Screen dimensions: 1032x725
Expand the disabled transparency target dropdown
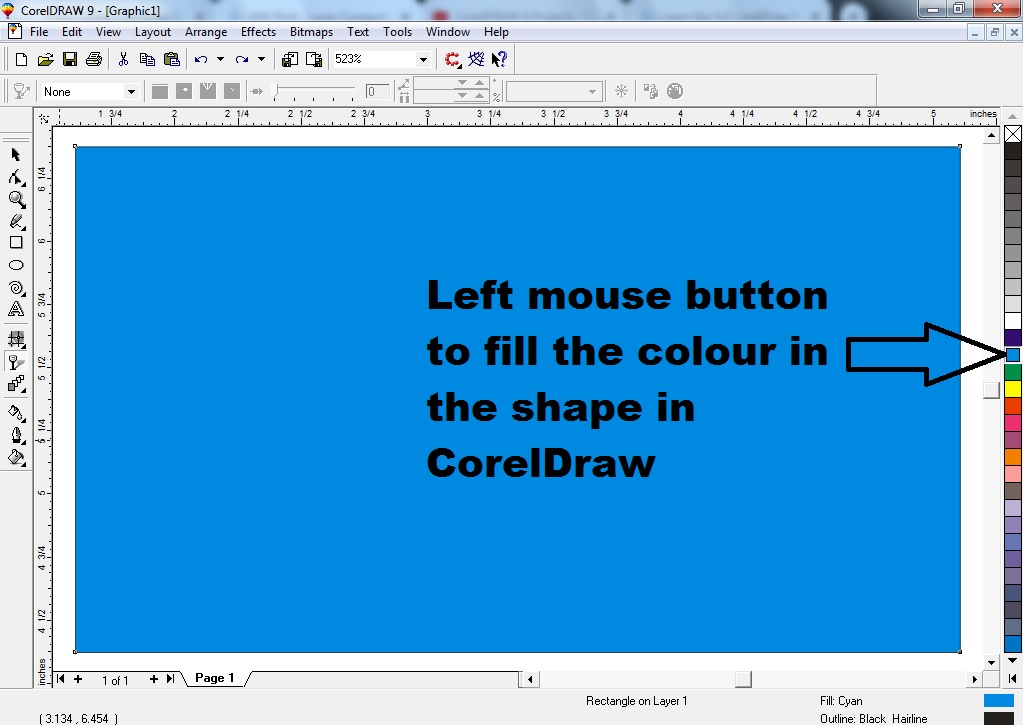tap(592, 92)
